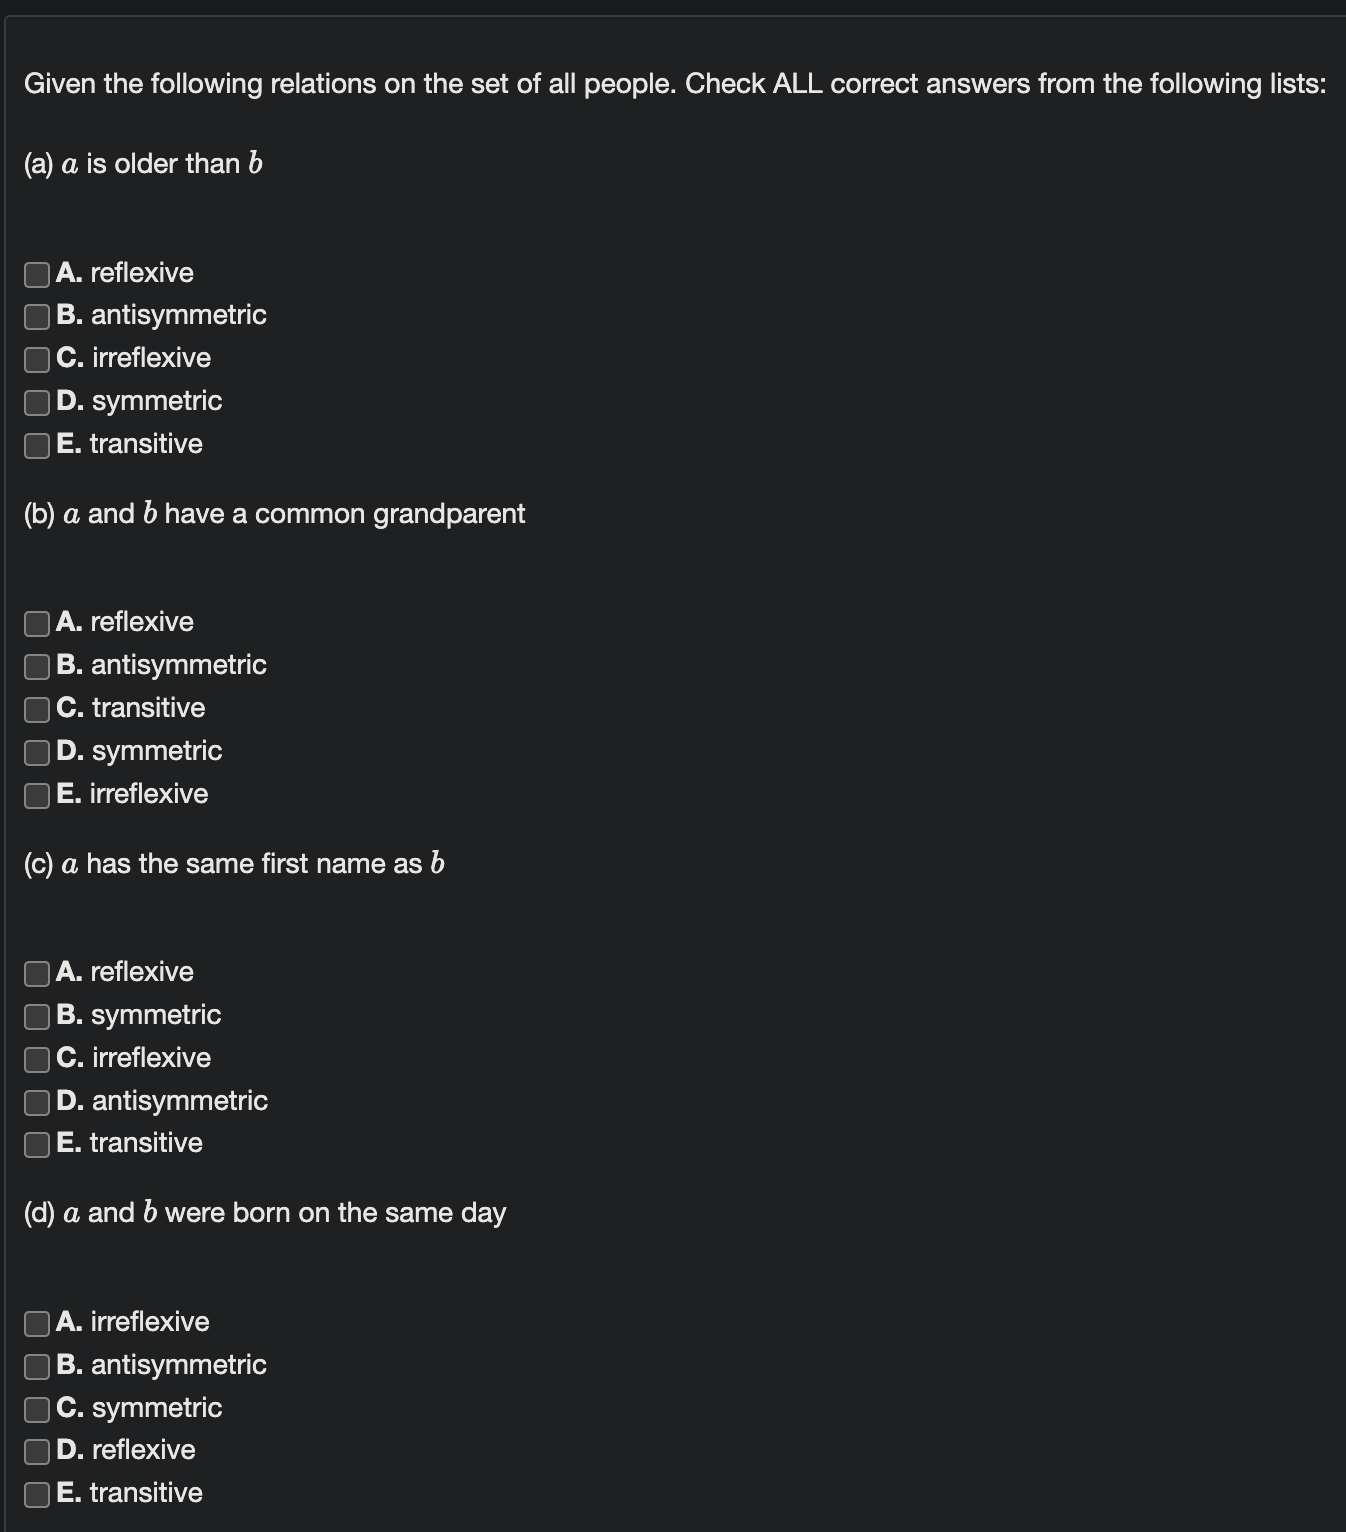Check reflexive for same first name question
Screen dimensions: 1346x1532
[x=35, y=974]
